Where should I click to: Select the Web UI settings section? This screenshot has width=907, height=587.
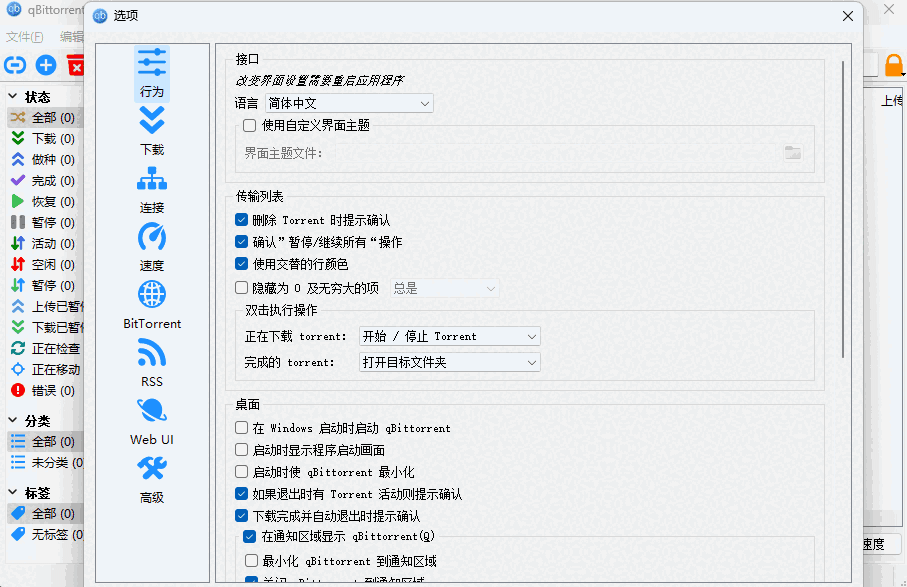[x=151, y=421]
